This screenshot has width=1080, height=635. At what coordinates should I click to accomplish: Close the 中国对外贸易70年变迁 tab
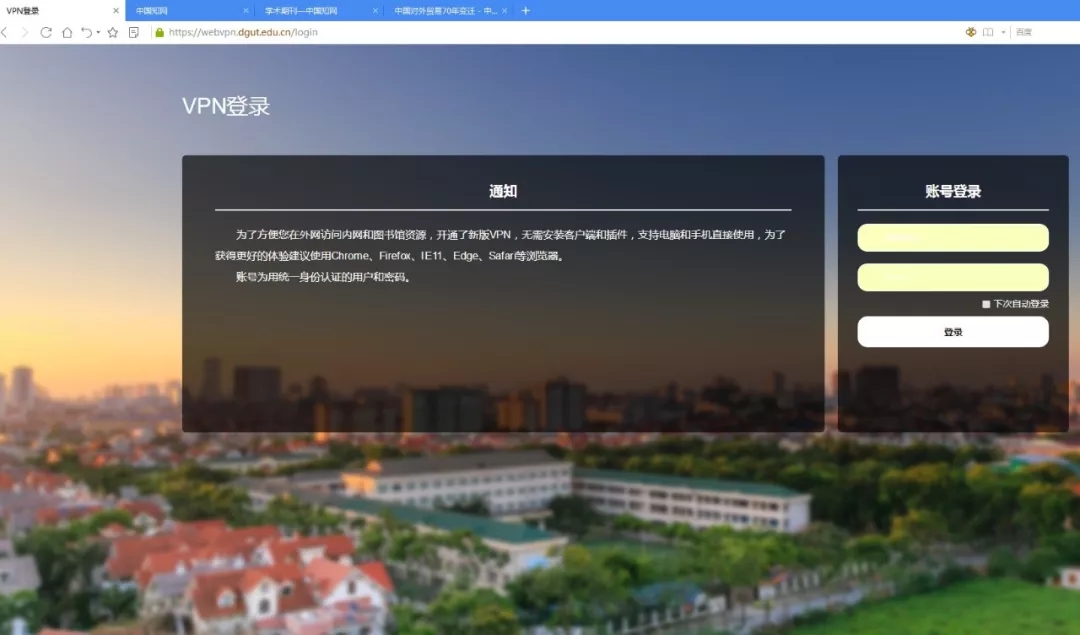coord(505,11)
